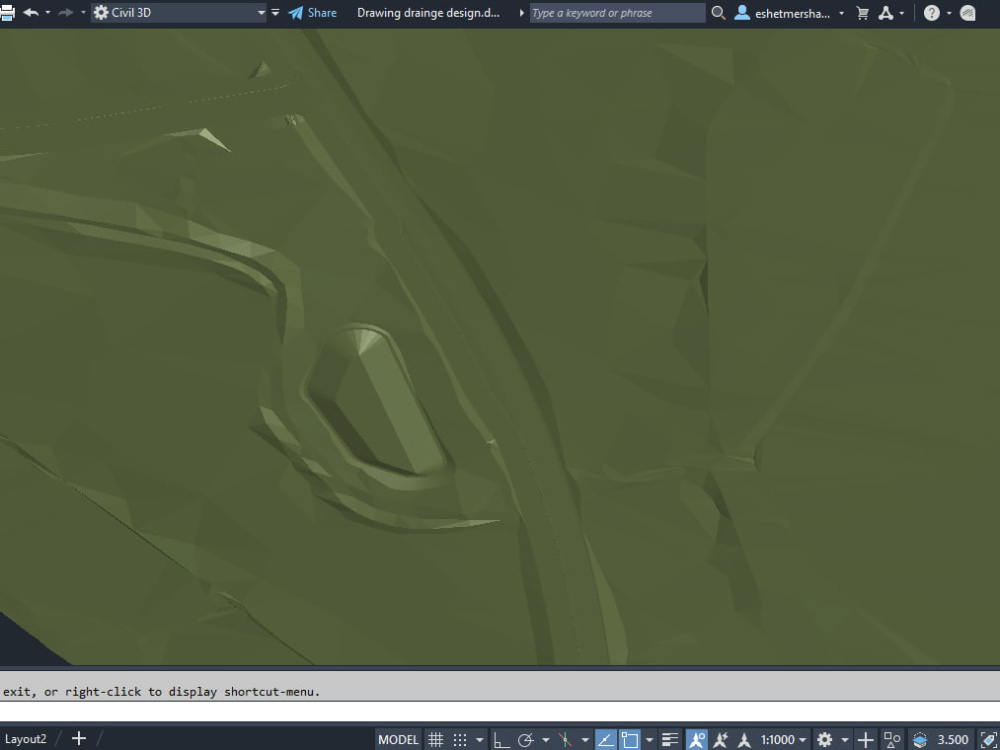
Task: Toggle snap mode dotted grid icon
Action: (x=460, y=740)
